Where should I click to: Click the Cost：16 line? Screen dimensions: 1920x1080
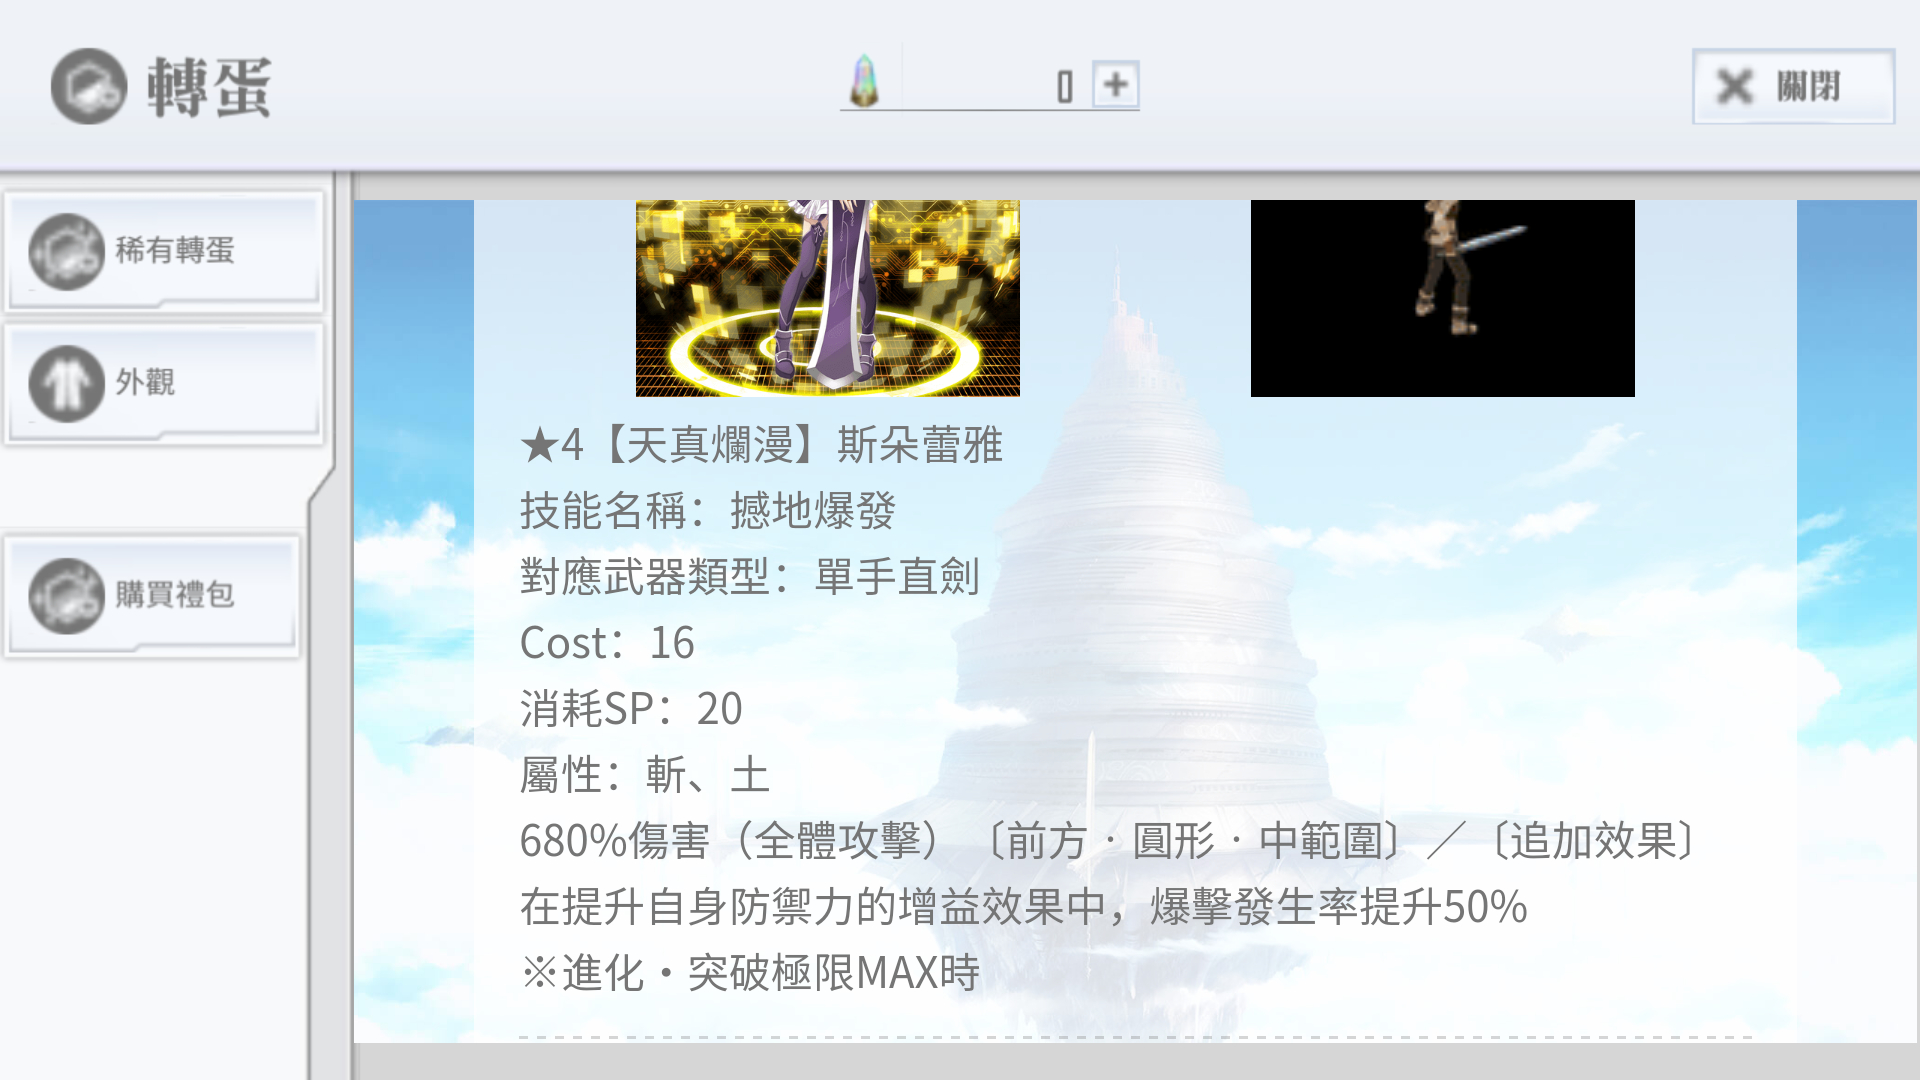(607, 643)
